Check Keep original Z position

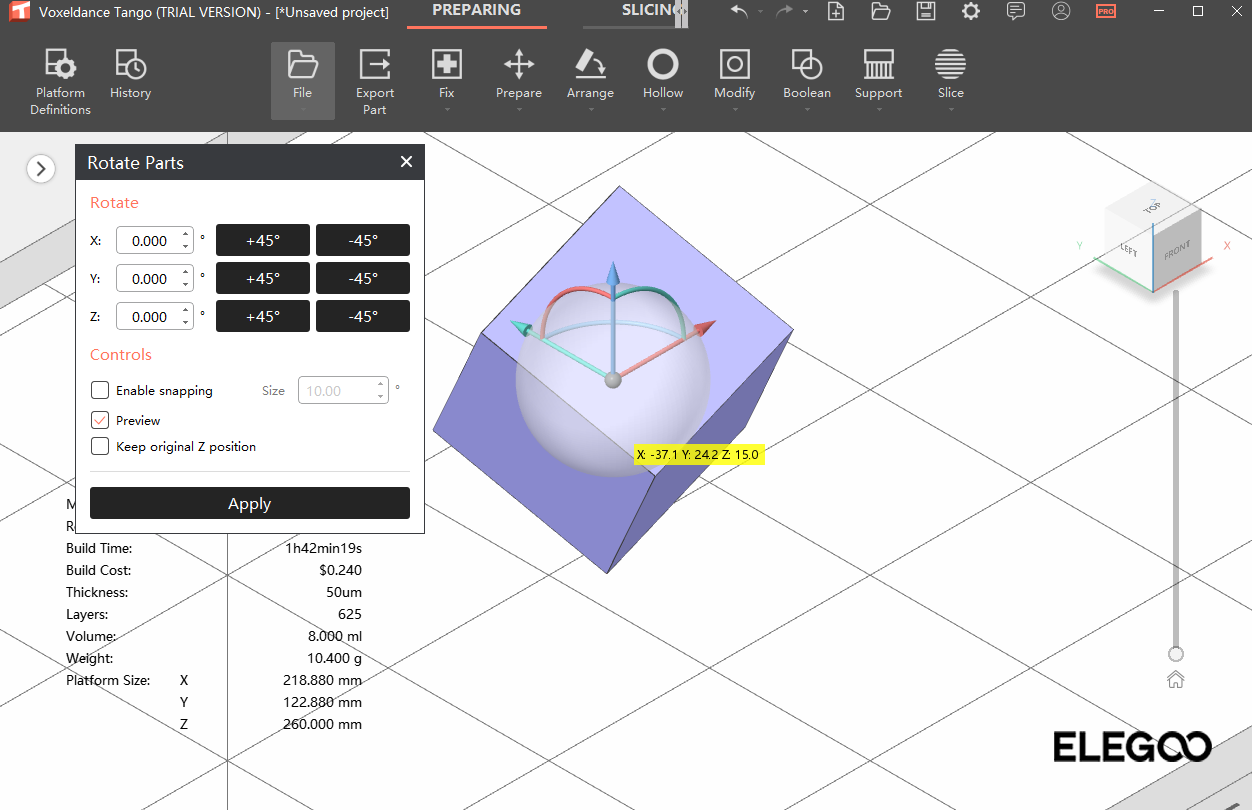click(100, 446)
